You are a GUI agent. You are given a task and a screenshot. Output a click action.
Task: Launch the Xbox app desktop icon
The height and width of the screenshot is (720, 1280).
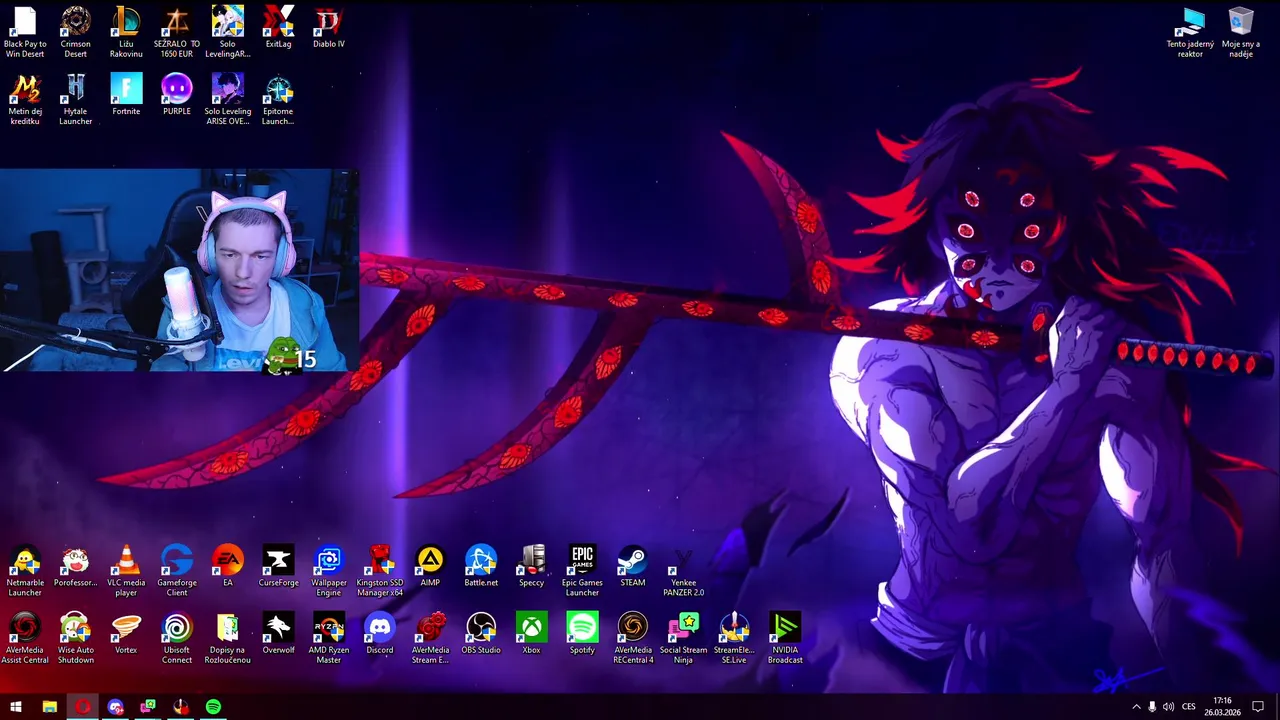coord(531,634)
